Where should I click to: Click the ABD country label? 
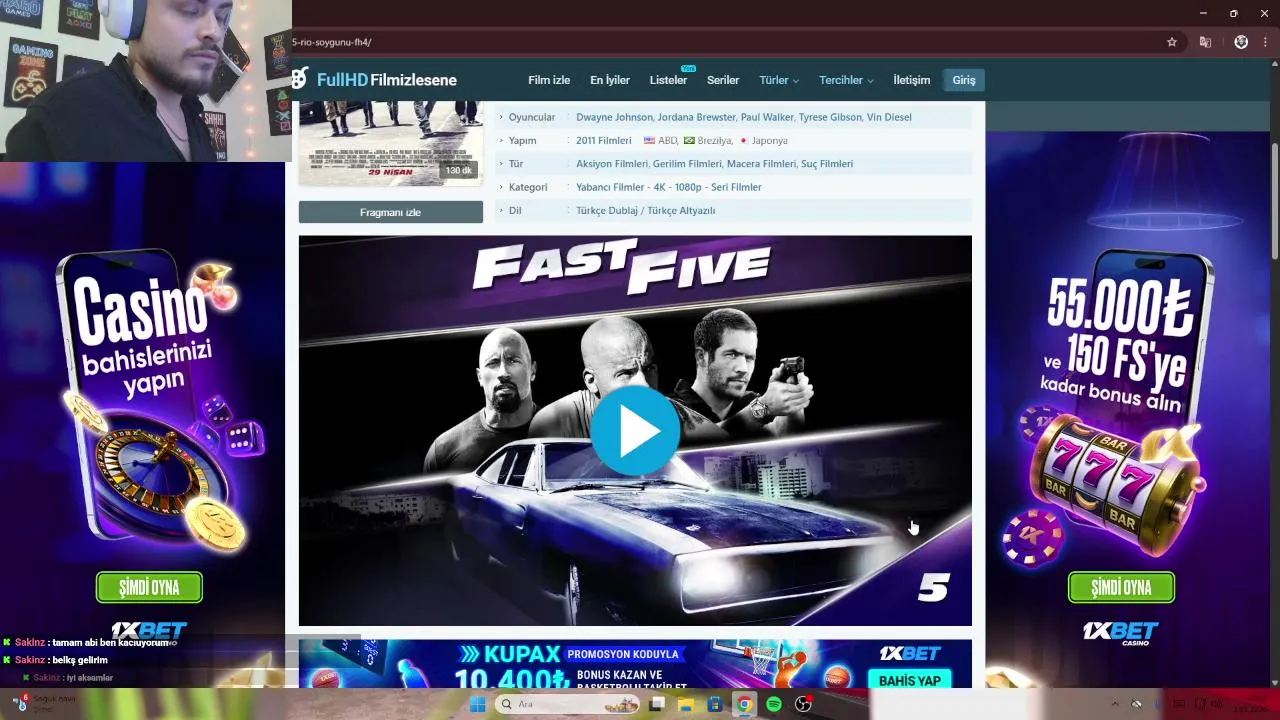[x=667, y=141]
